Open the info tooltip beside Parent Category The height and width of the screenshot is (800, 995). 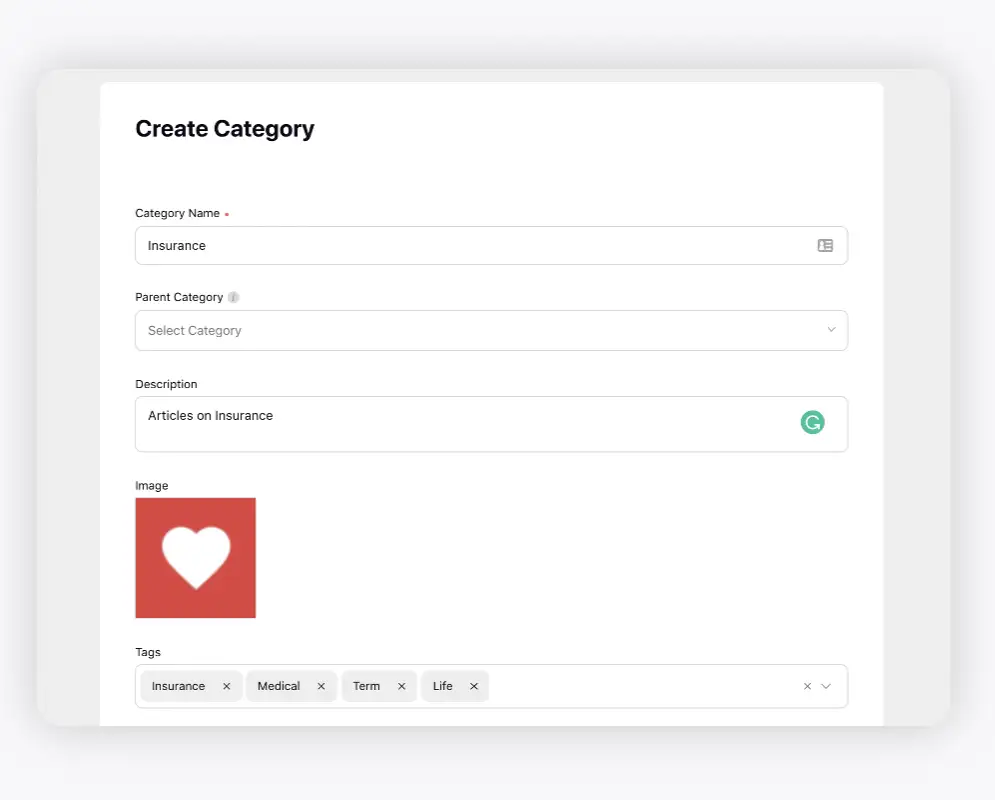coord(233,296)
